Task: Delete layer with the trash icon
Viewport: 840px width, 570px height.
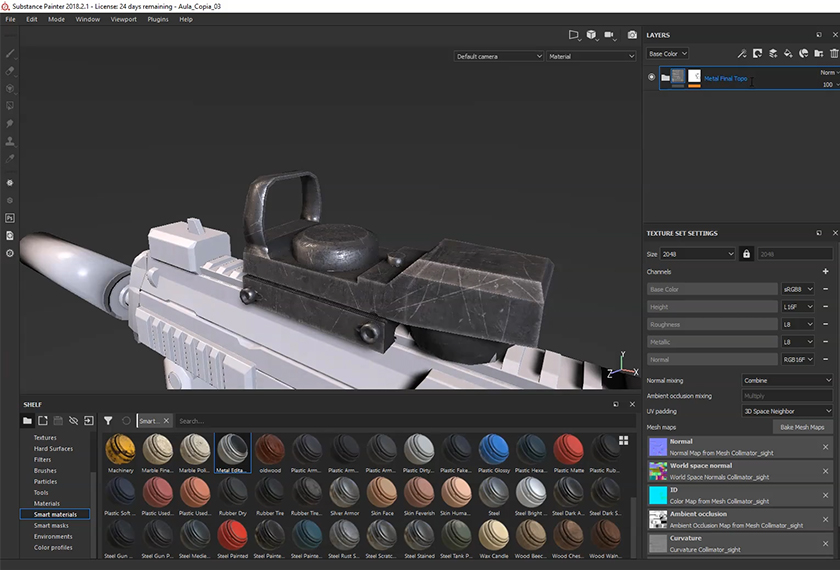Action: 834,54
